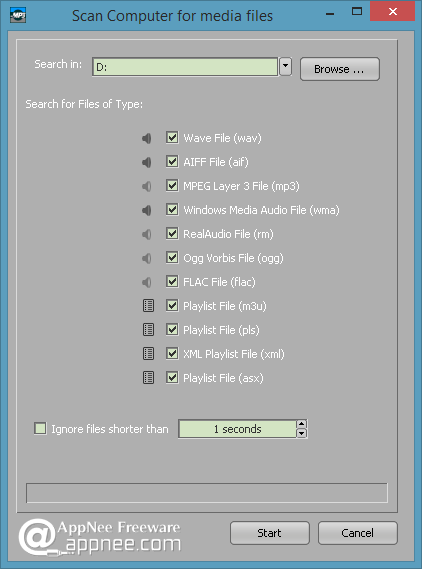Uncheck the RealAudio File (rm) checkbox

[172, 233]
